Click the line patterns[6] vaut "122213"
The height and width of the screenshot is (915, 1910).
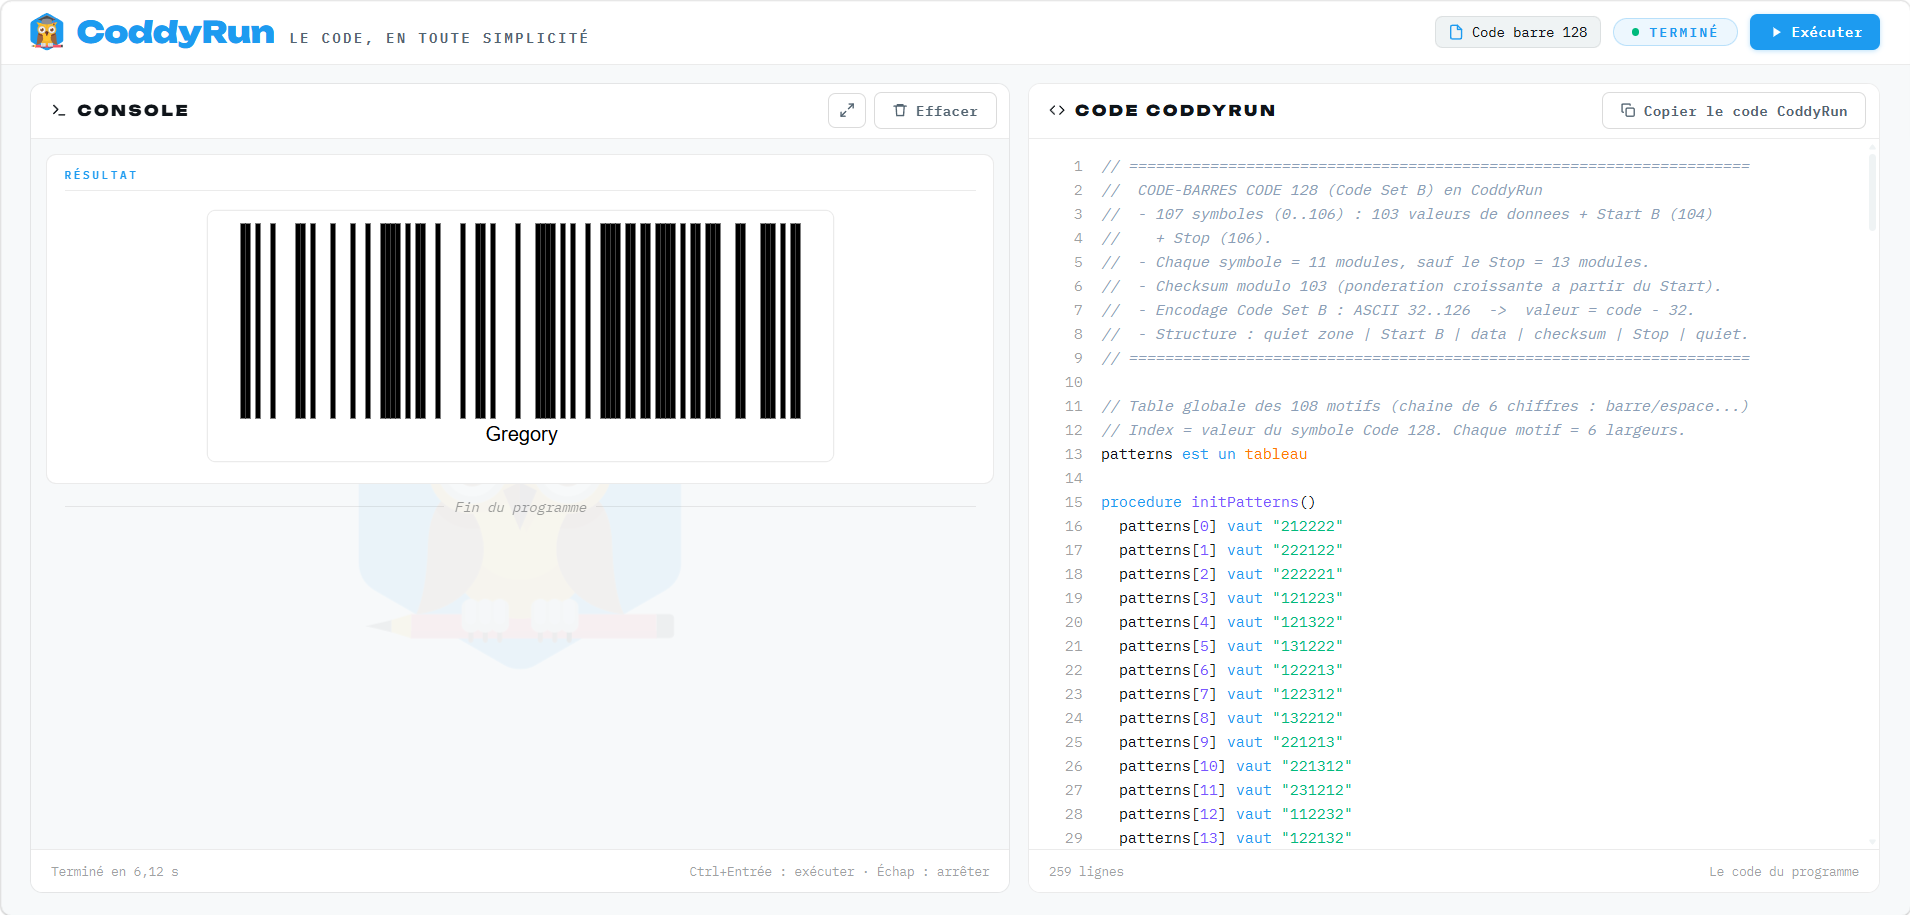1230,670
